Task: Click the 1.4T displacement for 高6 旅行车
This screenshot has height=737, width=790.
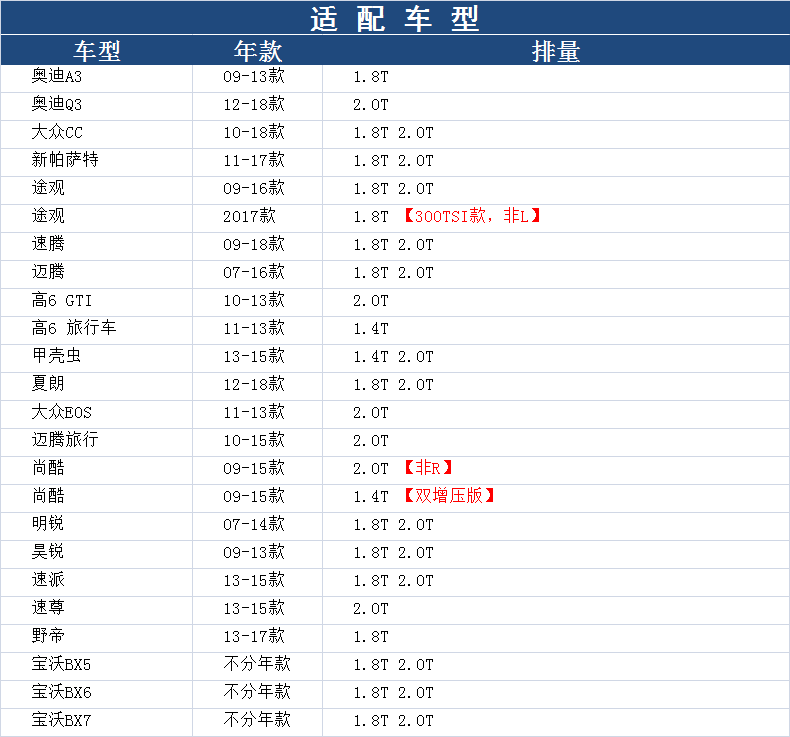Action: [x=371, y=328]
